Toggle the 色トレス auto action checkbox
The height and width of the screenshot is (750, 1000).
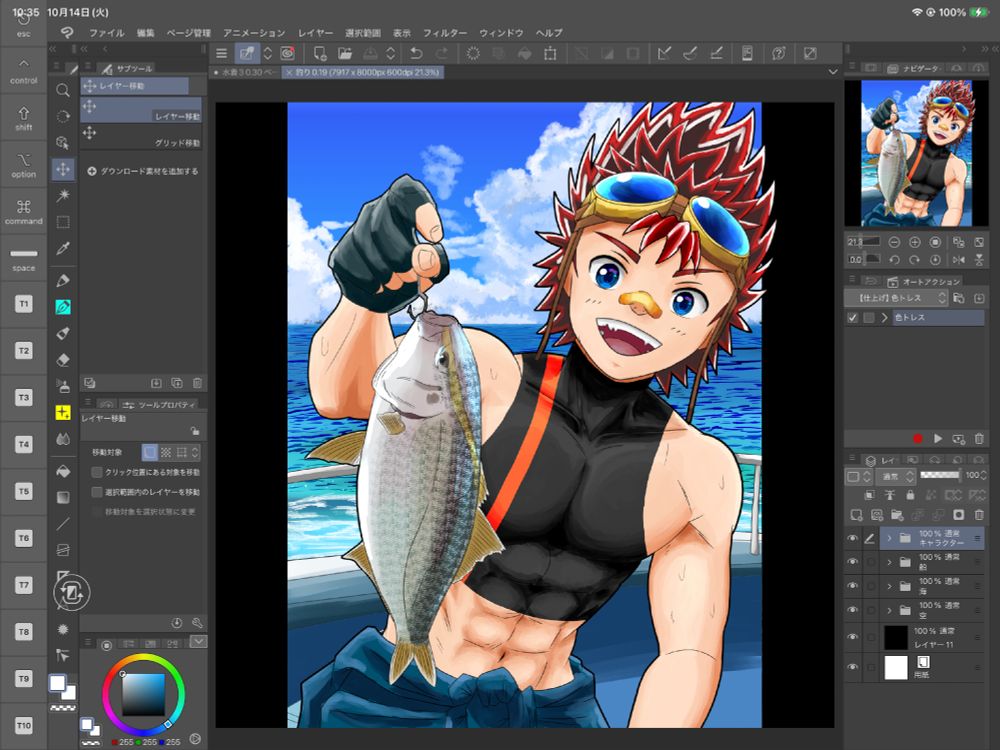[852, 318]
